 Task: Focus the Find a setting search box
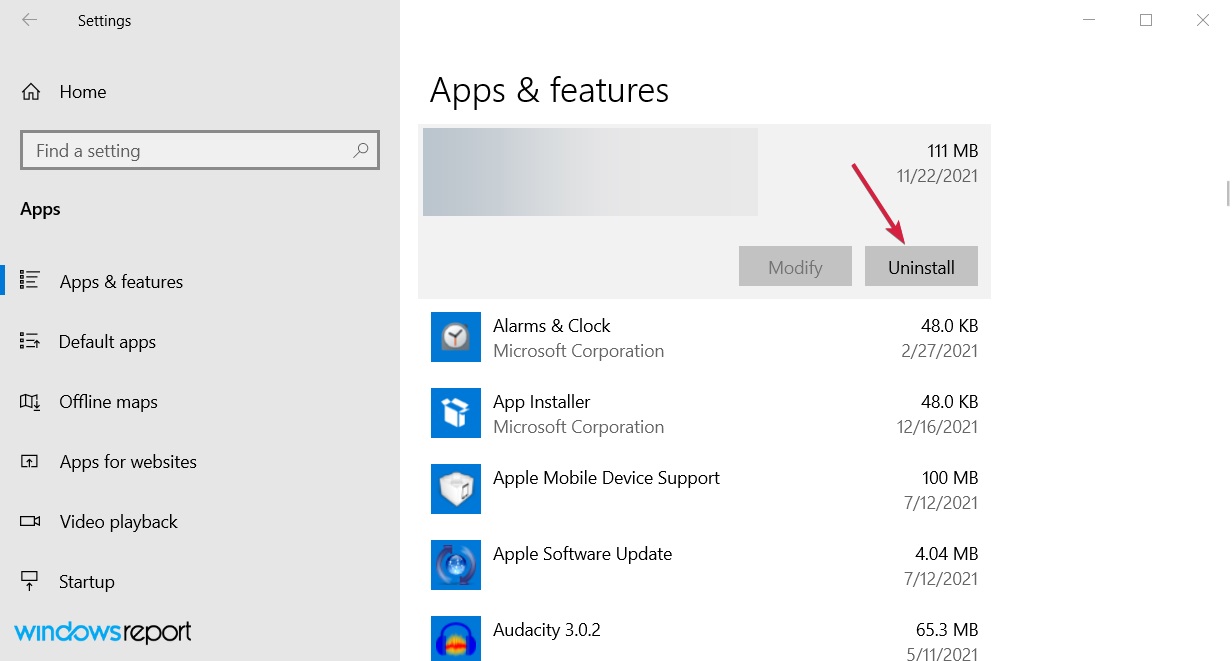[x=200, y=151]
